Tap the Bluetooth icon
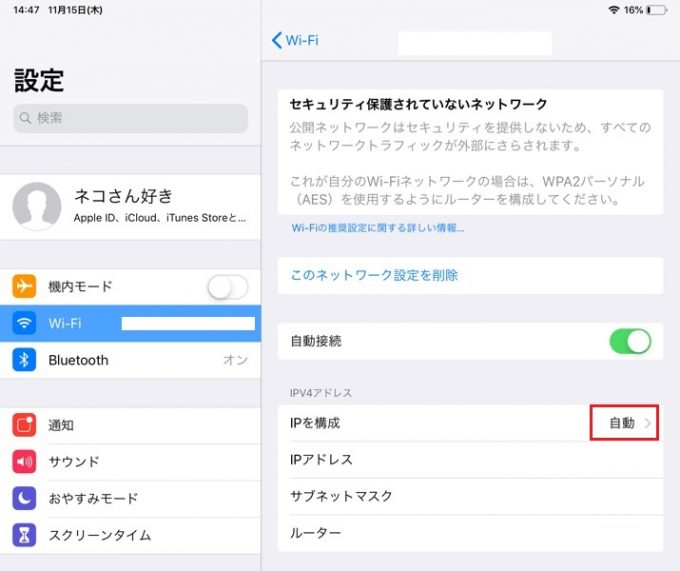This screenshot has height=571, width=680. [x=24, y=360]
